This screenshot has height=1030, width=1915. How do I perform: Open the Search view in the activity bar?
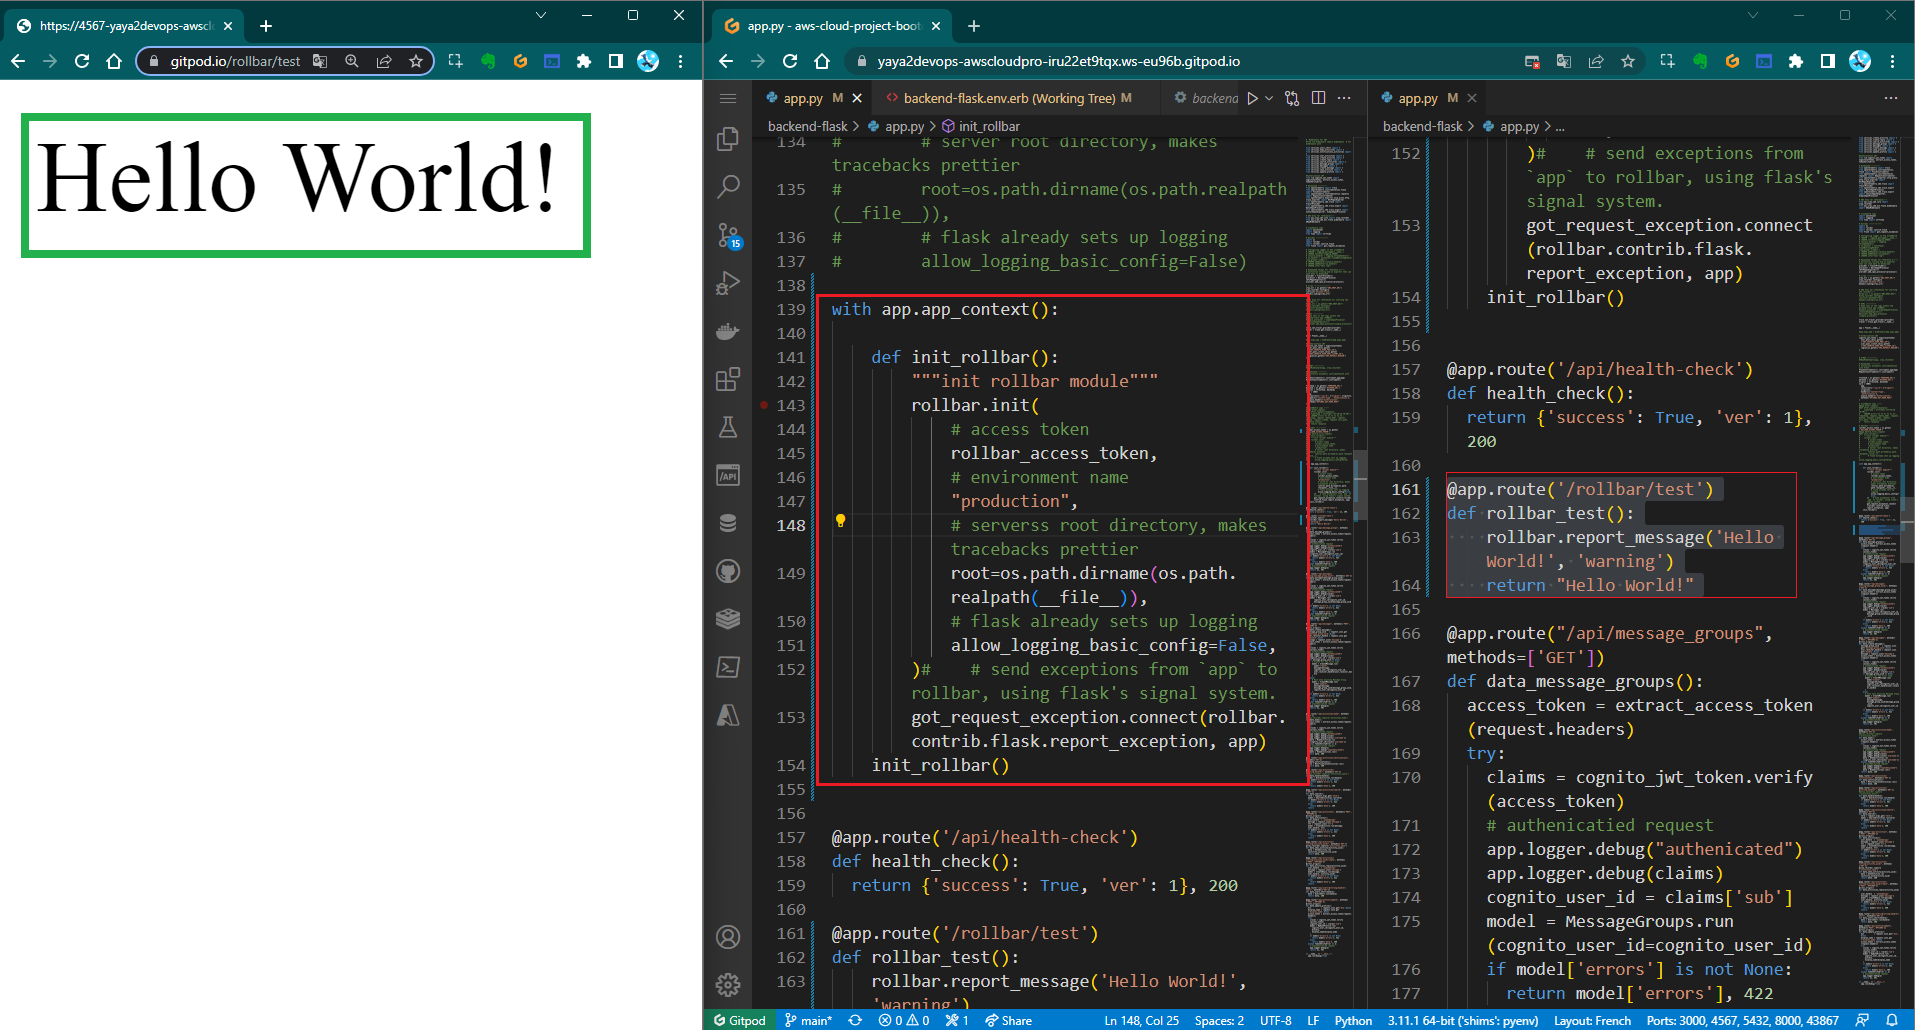coord(728,186)
